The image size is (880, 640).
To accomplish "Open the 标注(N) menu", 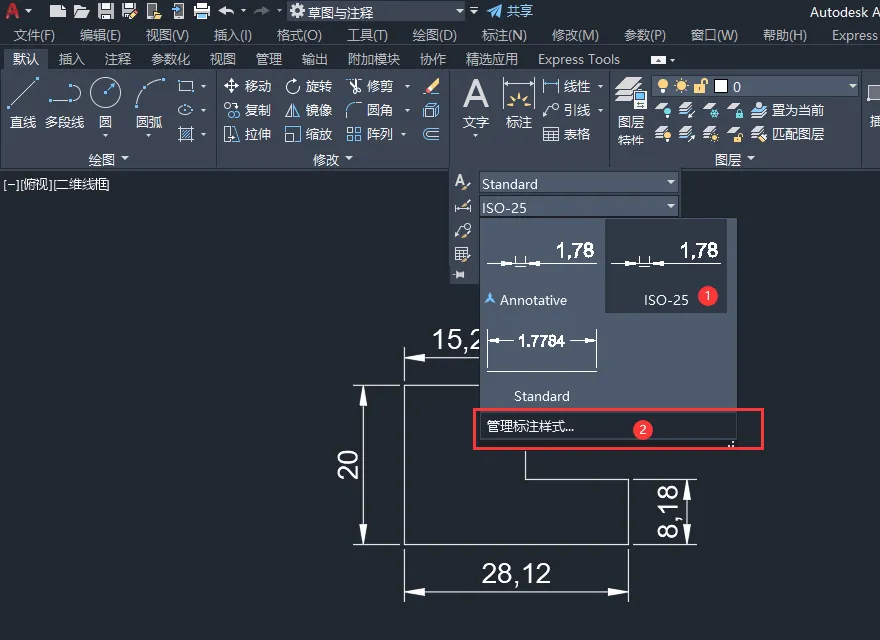I will (x=504, y=35).
